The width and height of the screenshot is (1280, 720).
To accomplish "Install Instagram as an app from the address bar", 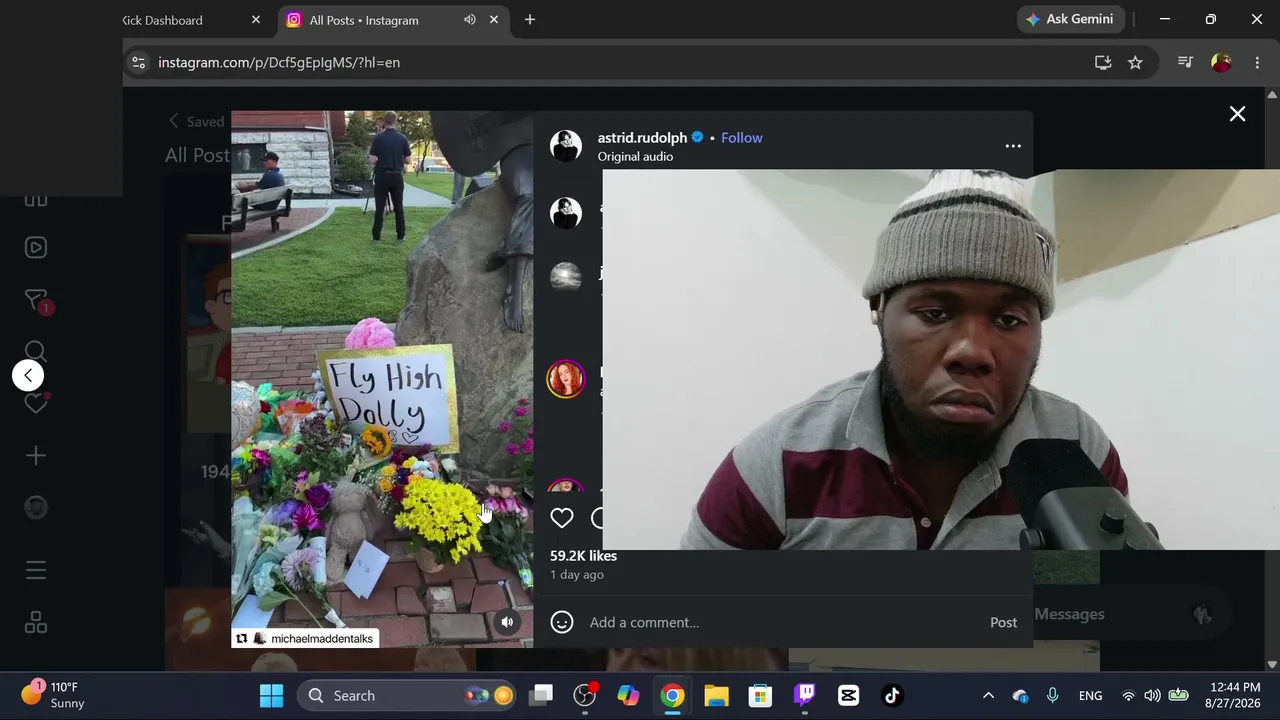I will 1103,62.
